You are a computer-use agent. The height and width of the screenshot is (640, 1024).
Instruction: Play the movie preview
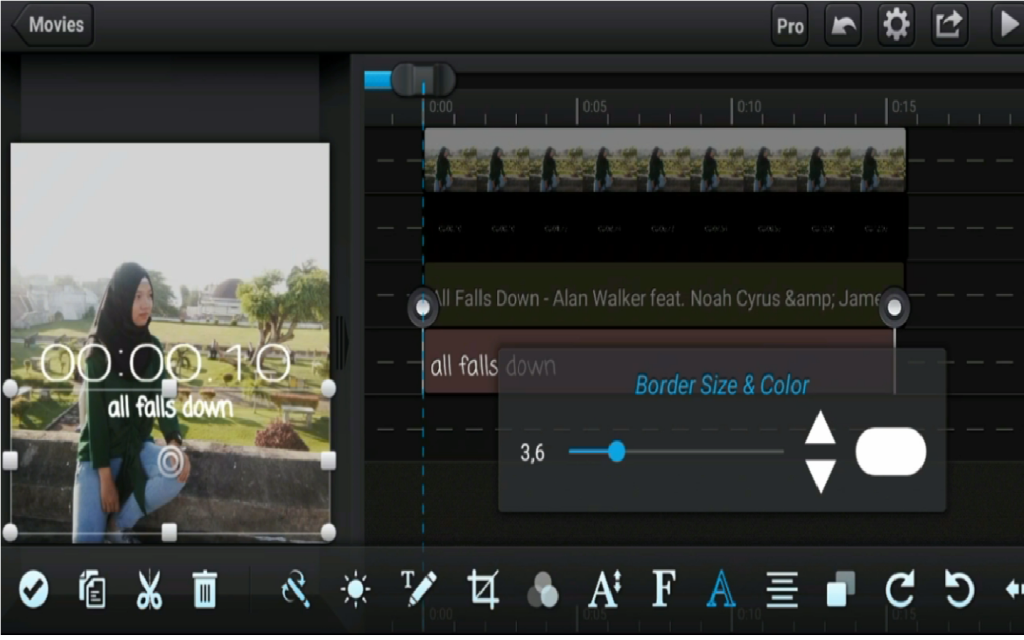coord(1007,25)
